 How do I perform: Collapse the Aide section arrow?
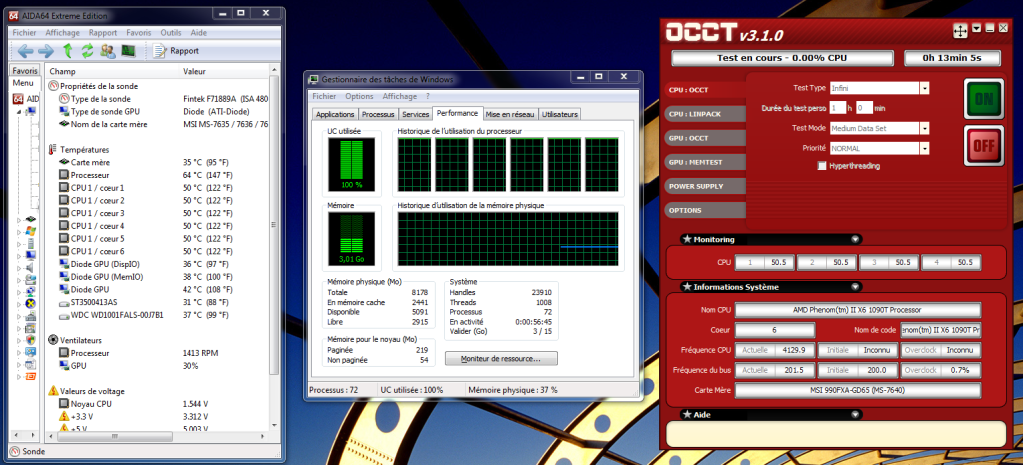tap(855, 415)
